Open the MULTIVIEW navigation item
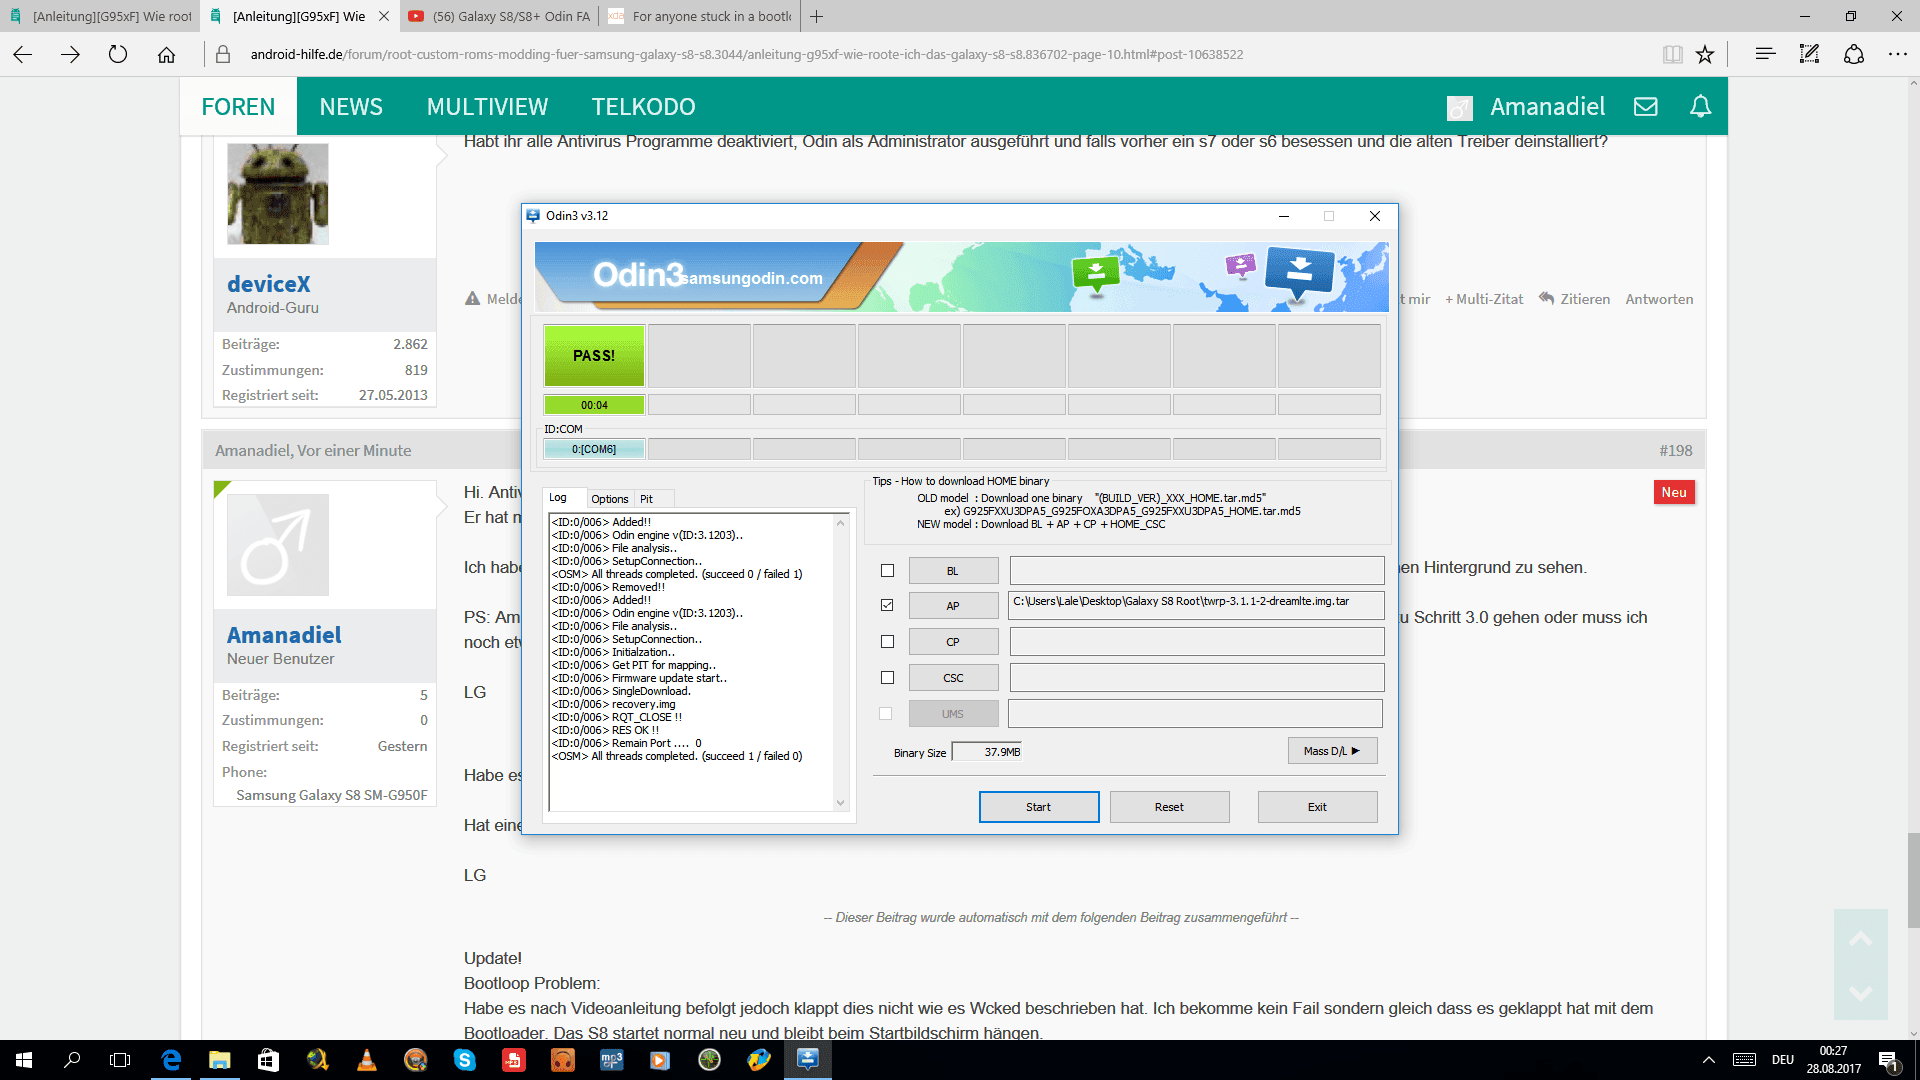 tap(488, 106)
